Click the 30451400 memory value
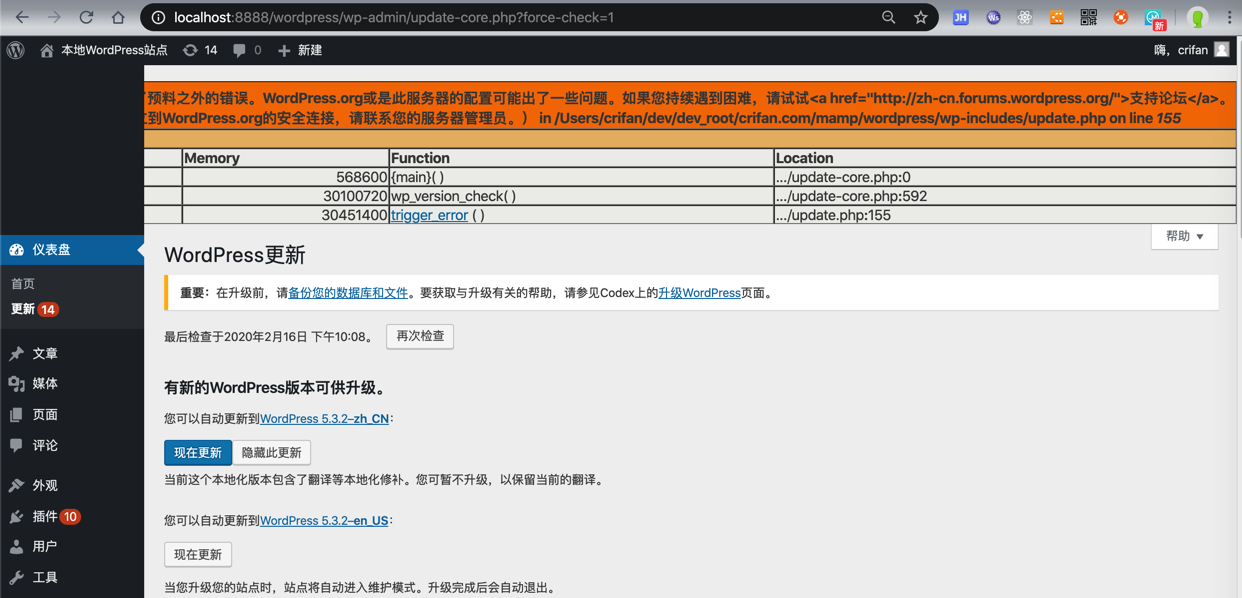The image size is (1242, 598). (354, 215)
